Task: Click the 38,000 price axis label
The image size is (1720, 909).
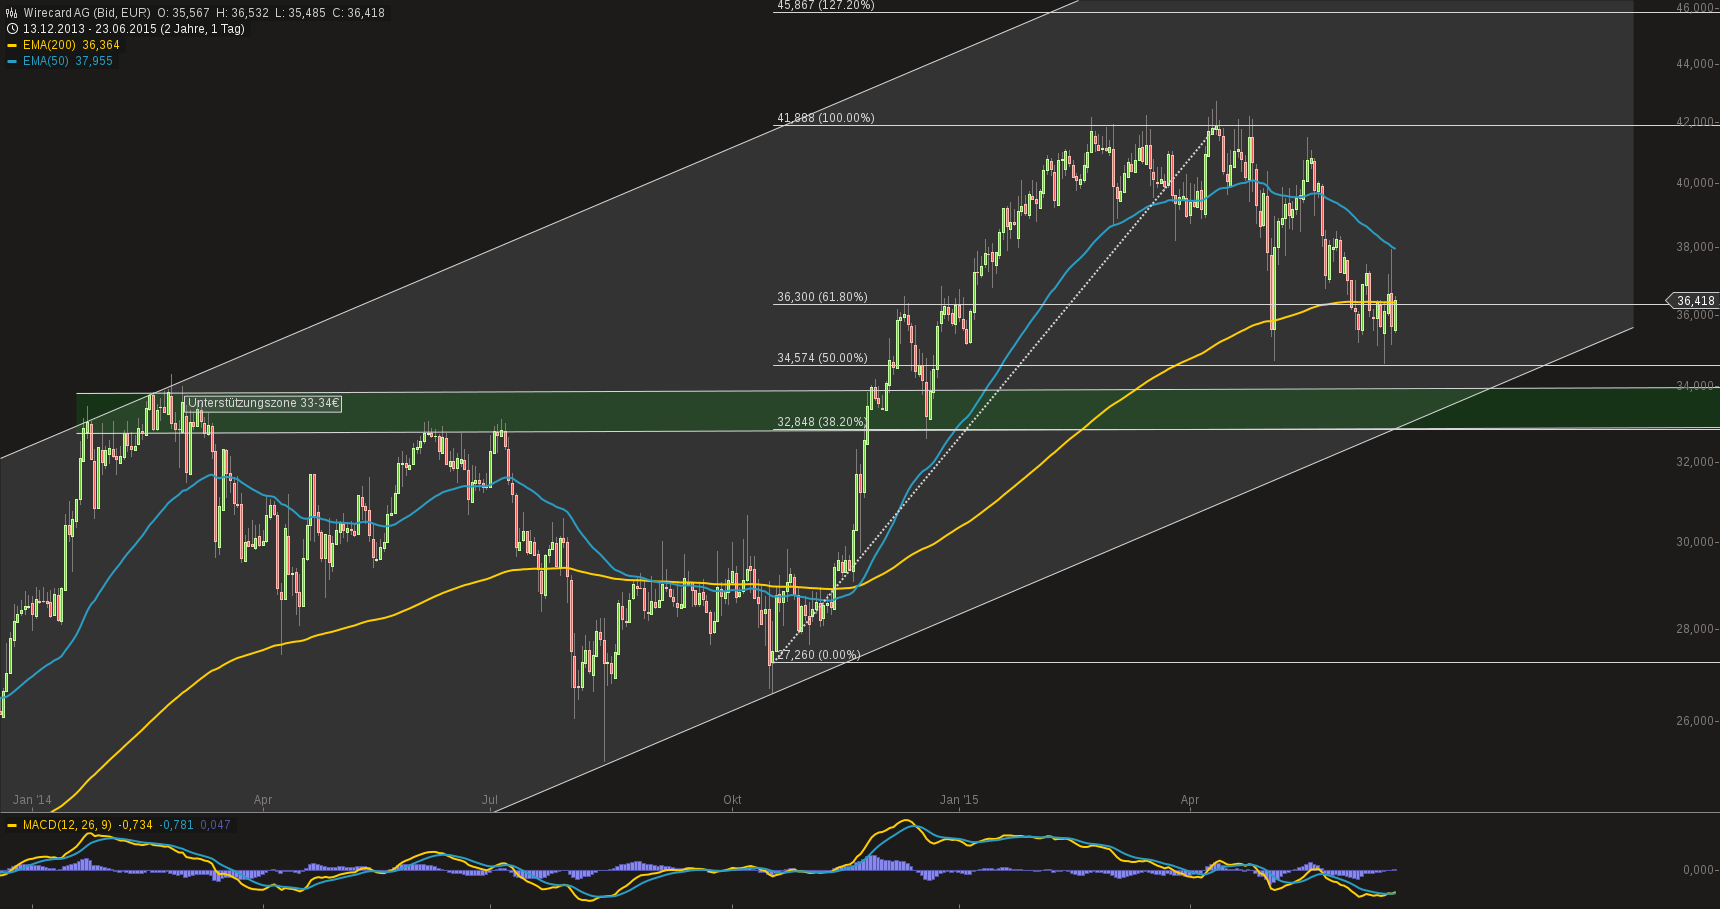Action: click(x=1696, y=247)
